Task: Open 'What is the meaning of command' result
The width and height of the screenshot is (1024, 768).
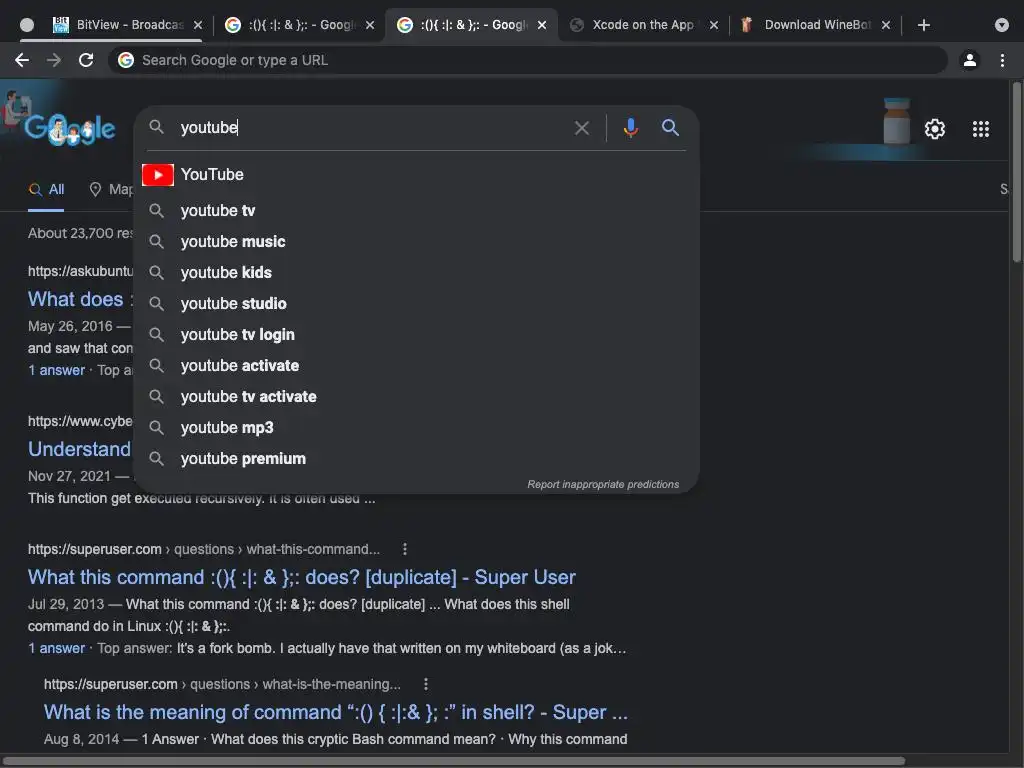Action: pyautogui.click(x=336, y=712)
